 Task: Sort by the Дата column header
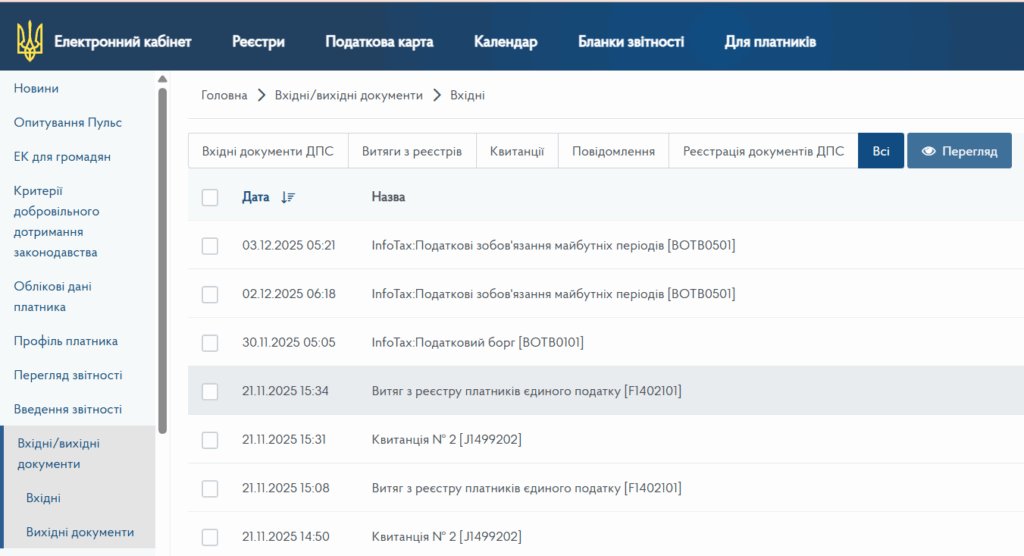click(256, 197)
